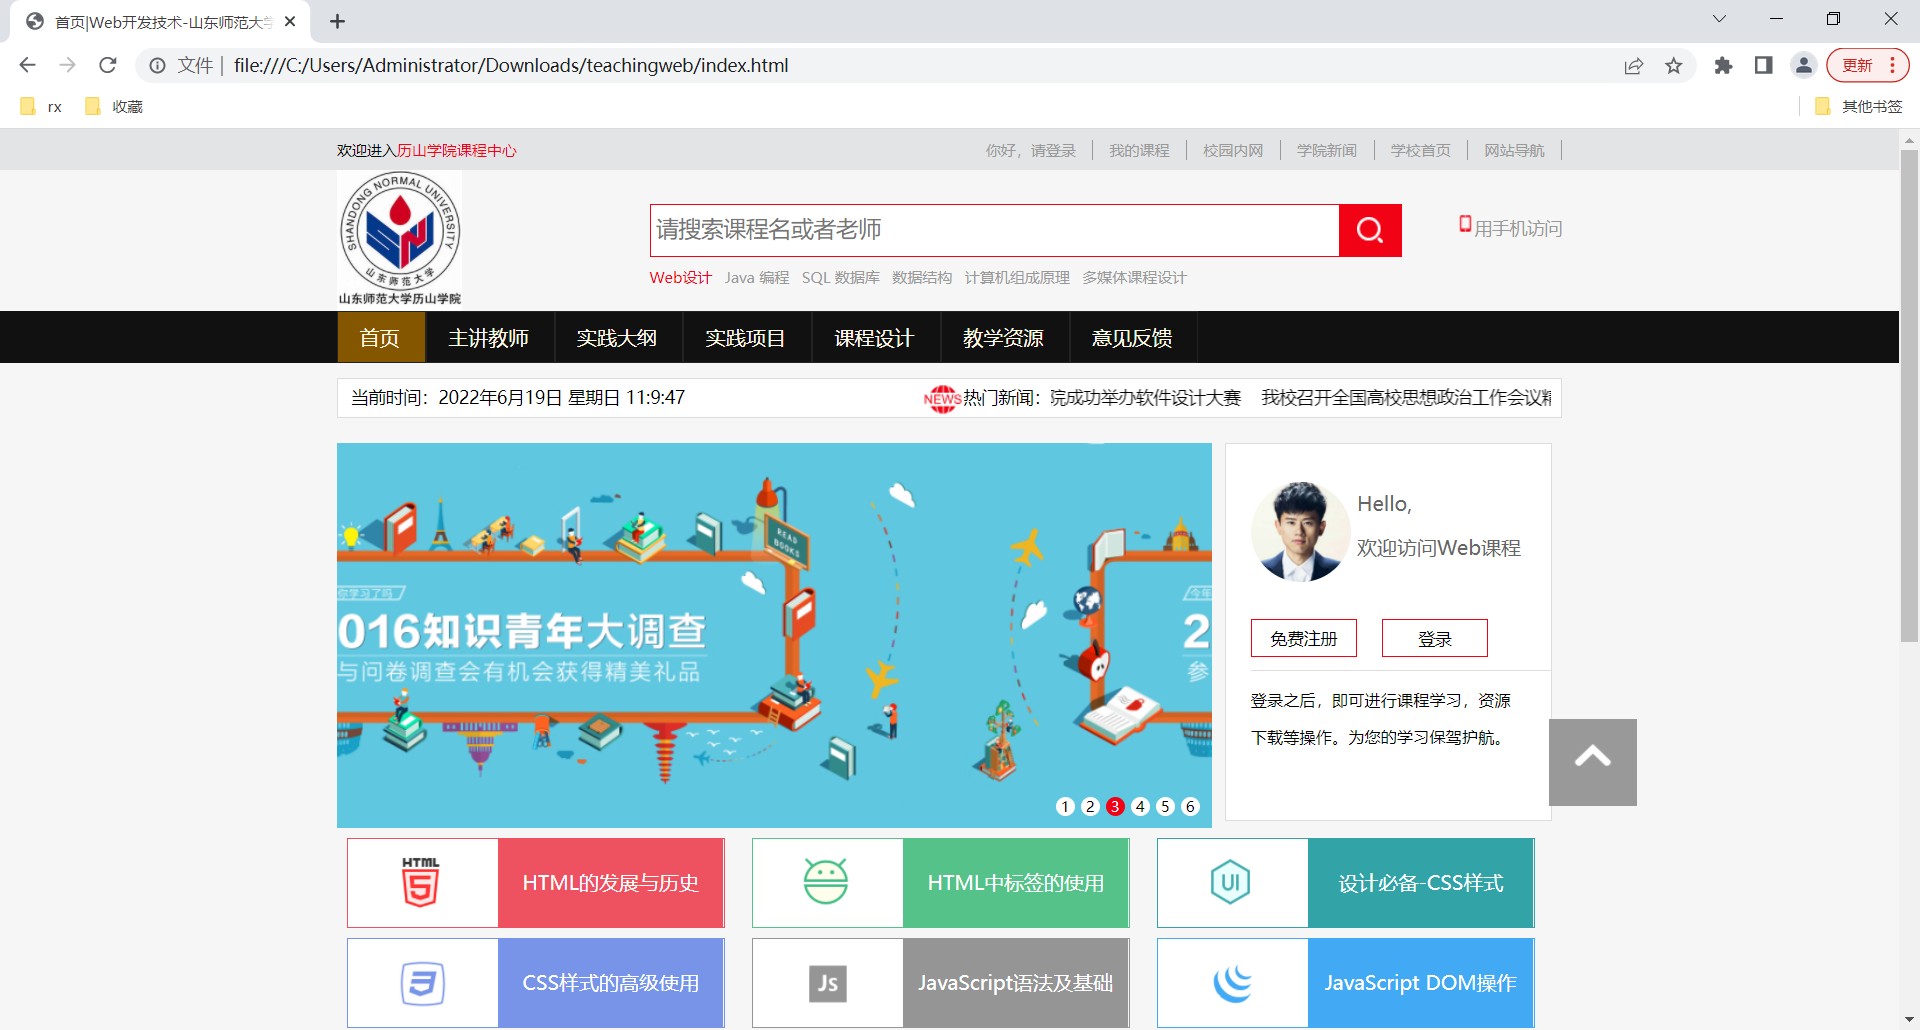
Task: Click the blue swirl jQuery-style icon
Action: [1232, 983]
